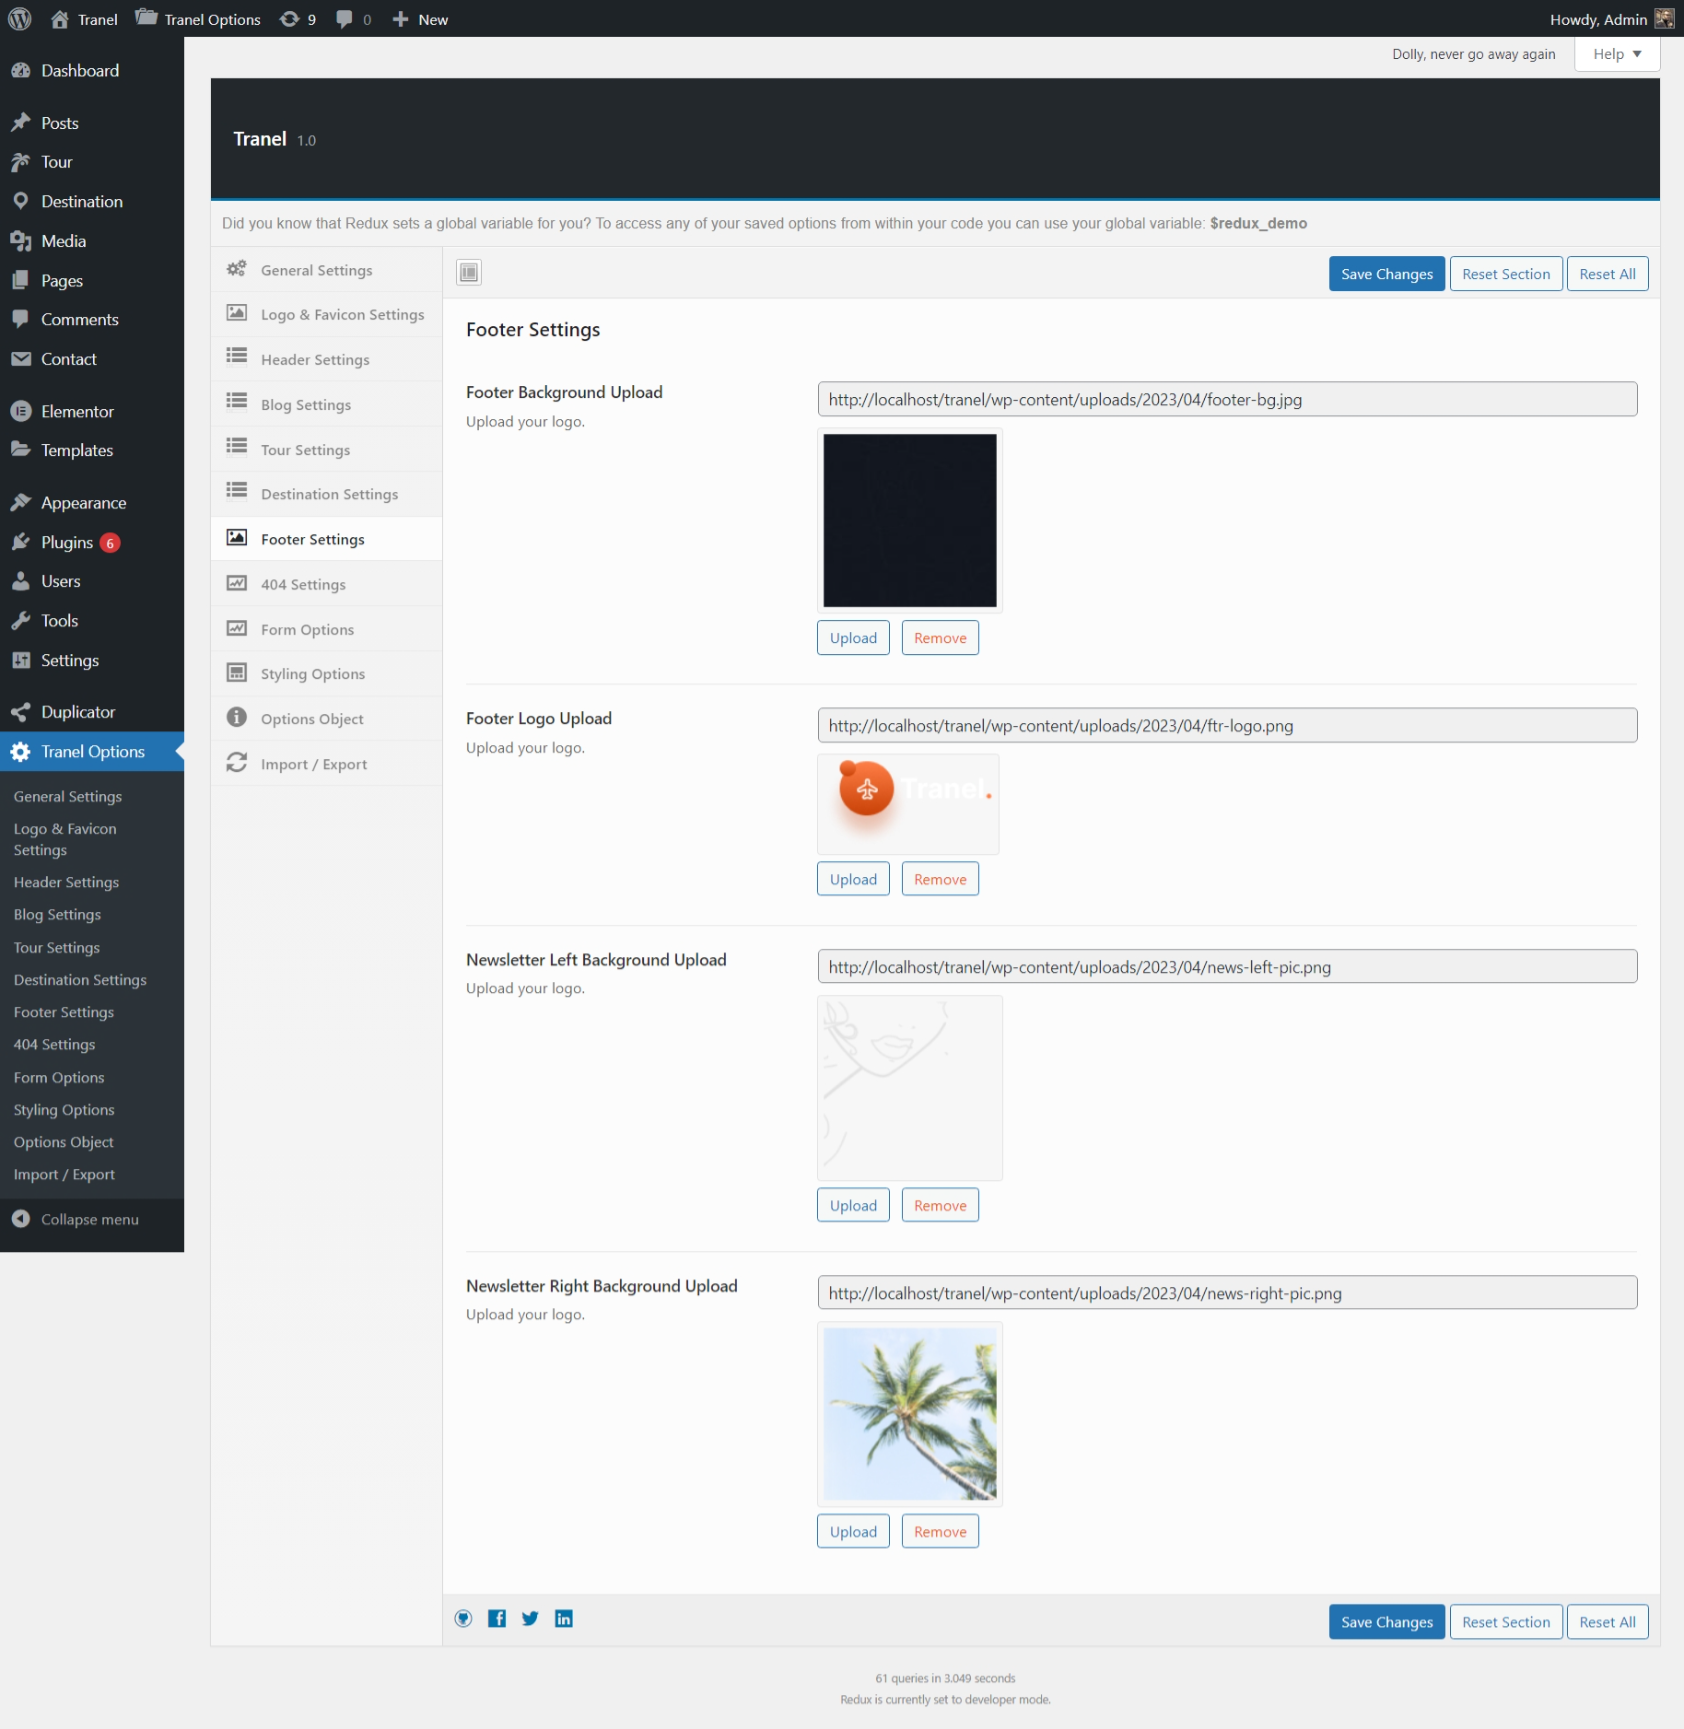This screenshot has height=1729, width=1684.
Task: Click the Contact envelope icon
Action: tap(21, 359)
